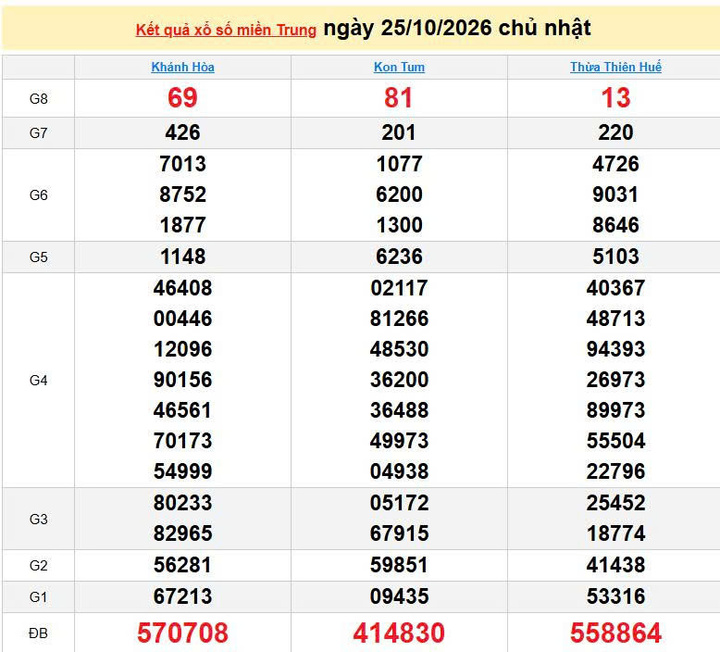Click Thừa Thiên Huế special prize 558864
Image resolution: width=720 pixels, height=652 pixels.
tap(616, 633)
